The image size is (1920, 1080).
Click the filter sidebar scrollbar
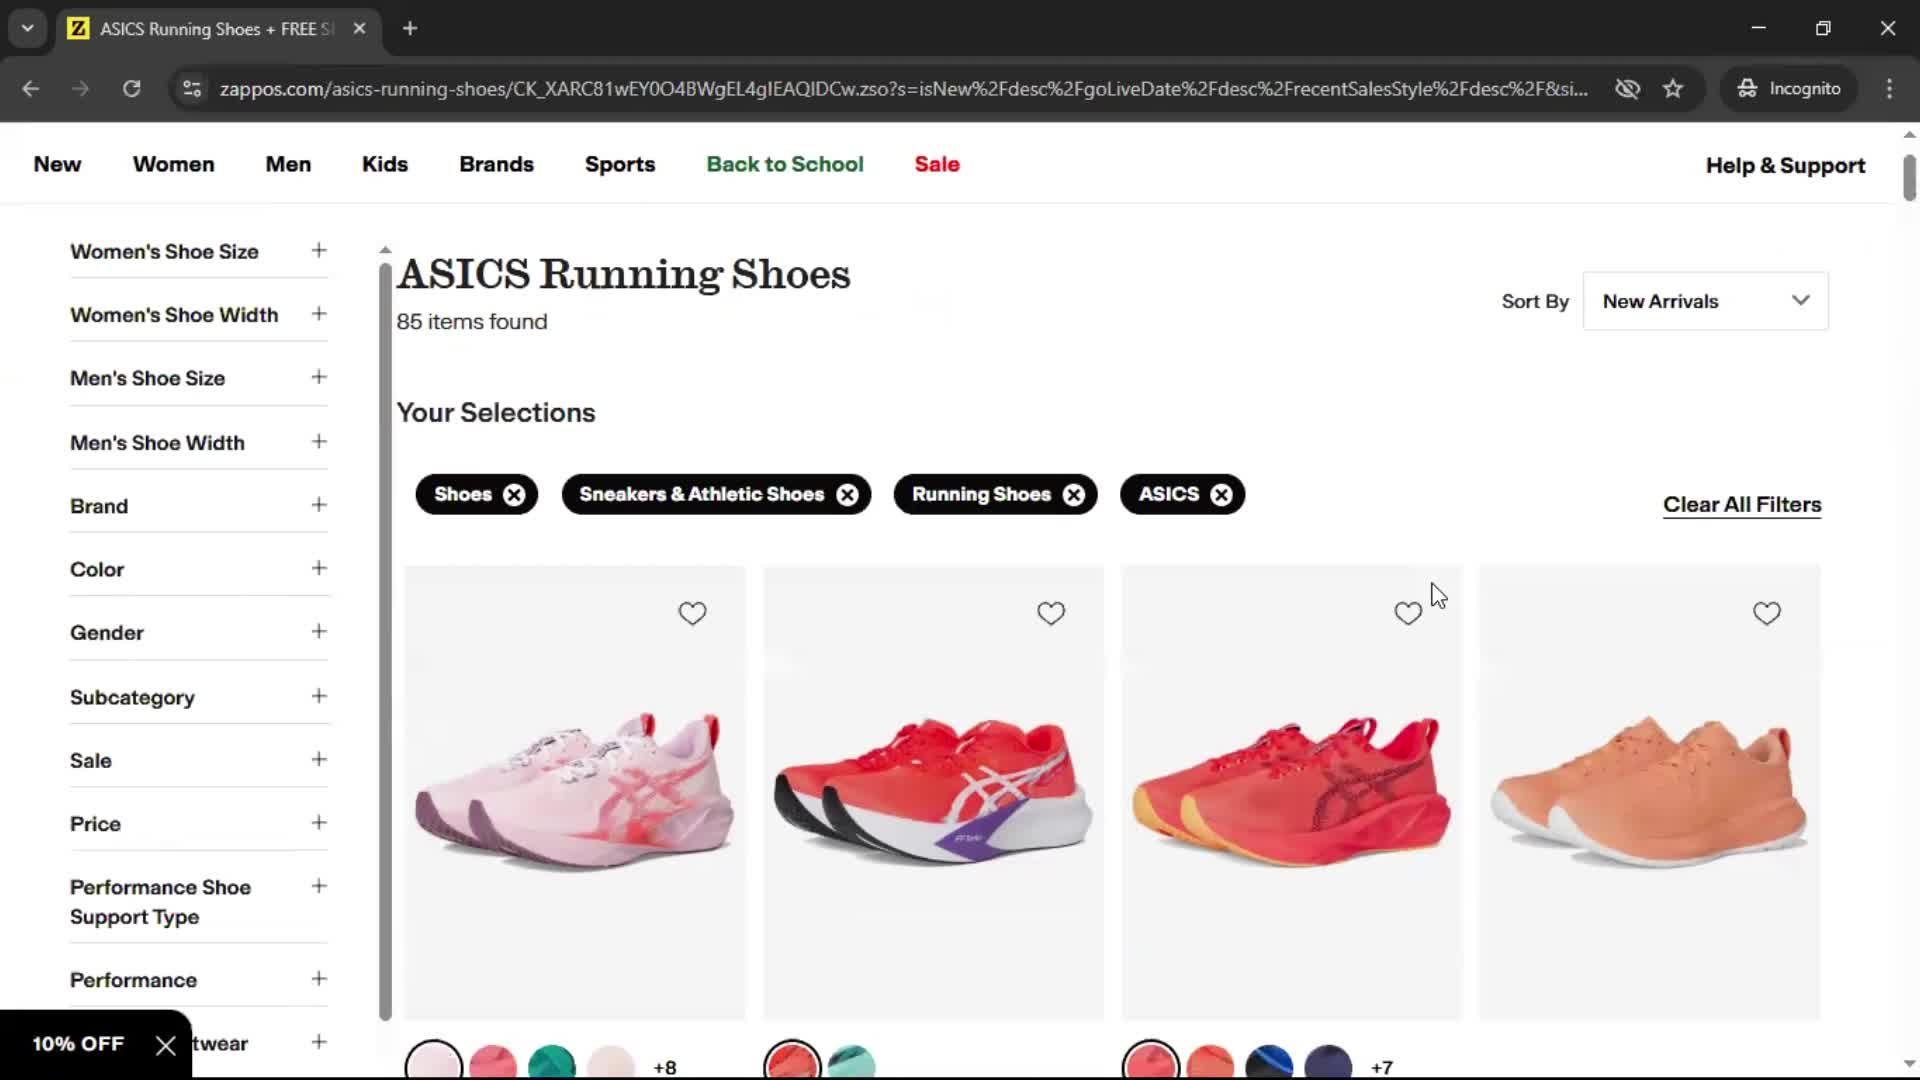click(385, 640)
